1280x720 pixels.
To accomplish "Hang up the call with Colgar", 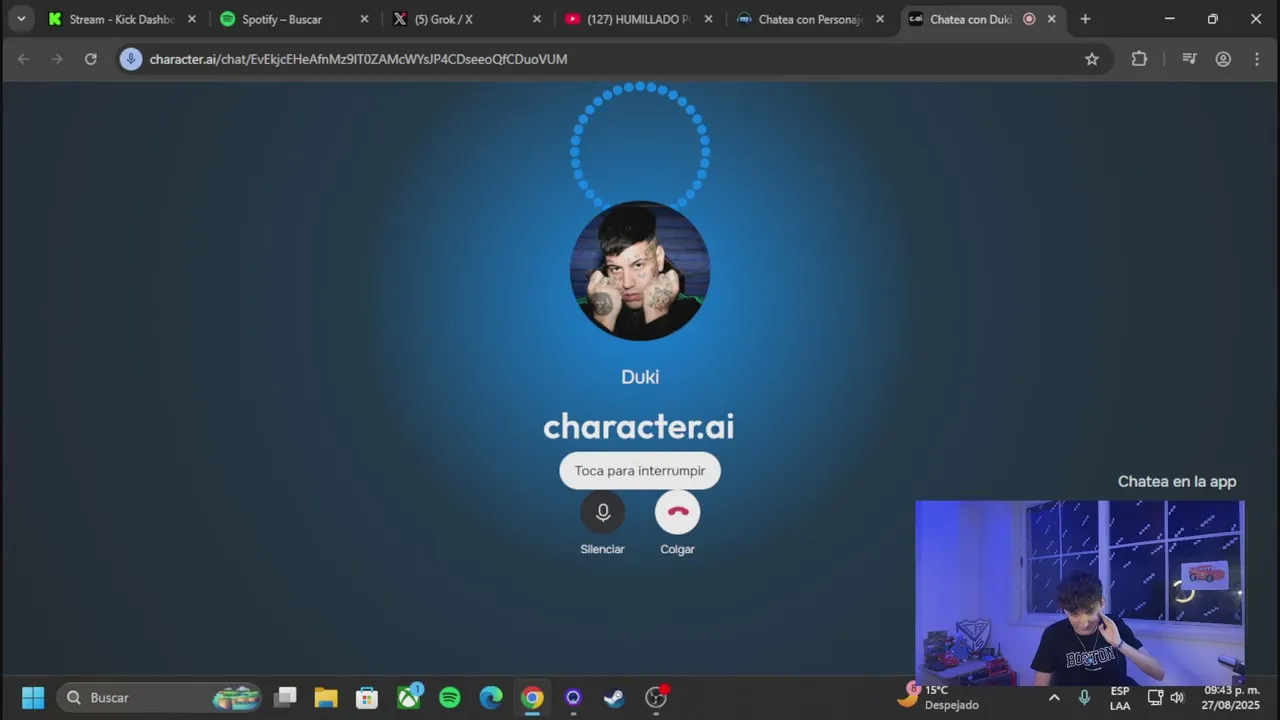I will point(677,512).
